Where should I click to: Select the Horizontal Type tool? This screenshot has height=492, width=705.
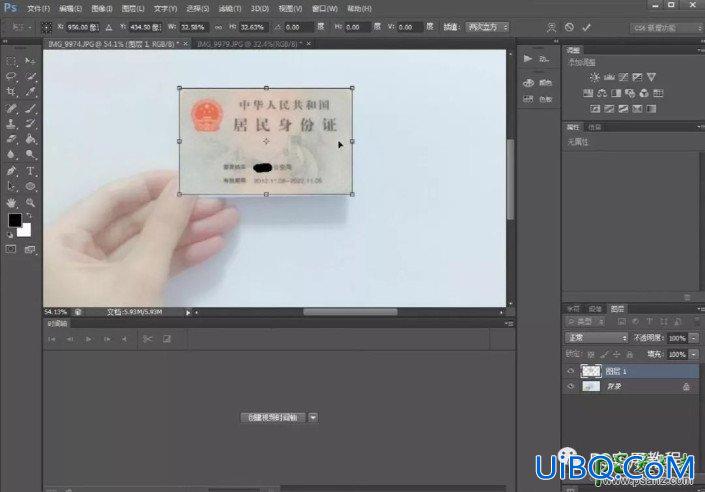point(30,170)
